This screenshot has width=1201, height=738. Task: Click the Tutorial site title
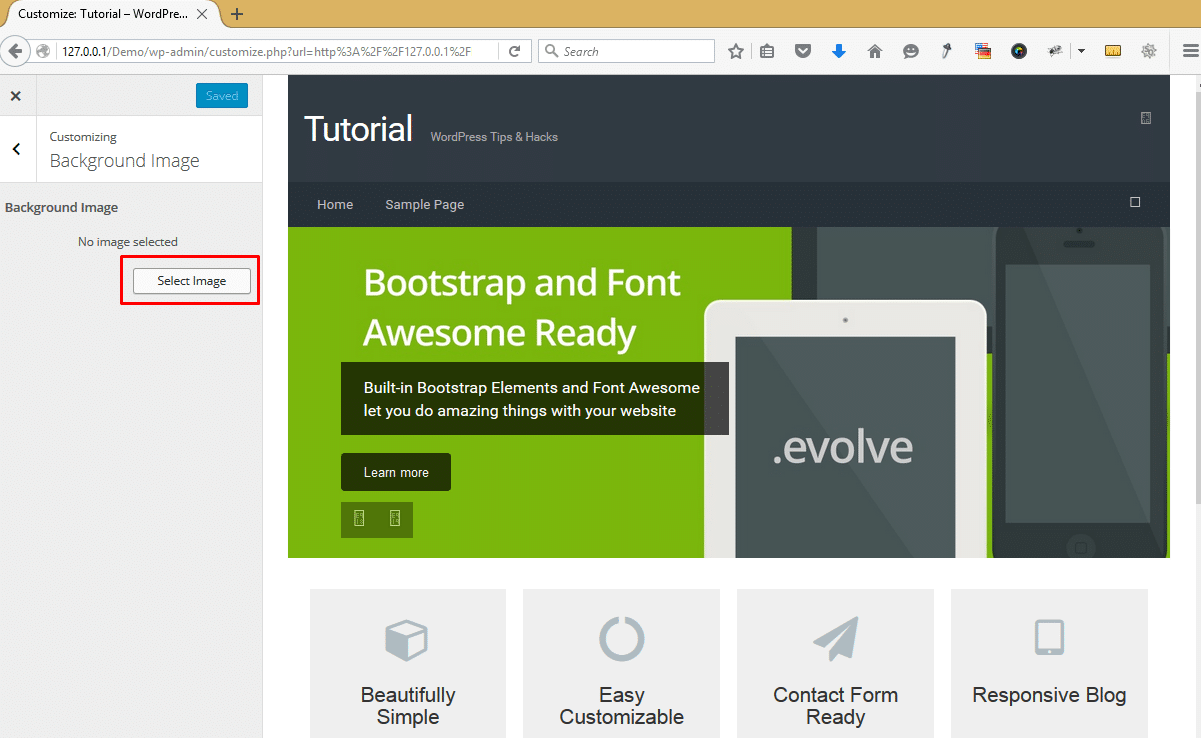point(358,129)
